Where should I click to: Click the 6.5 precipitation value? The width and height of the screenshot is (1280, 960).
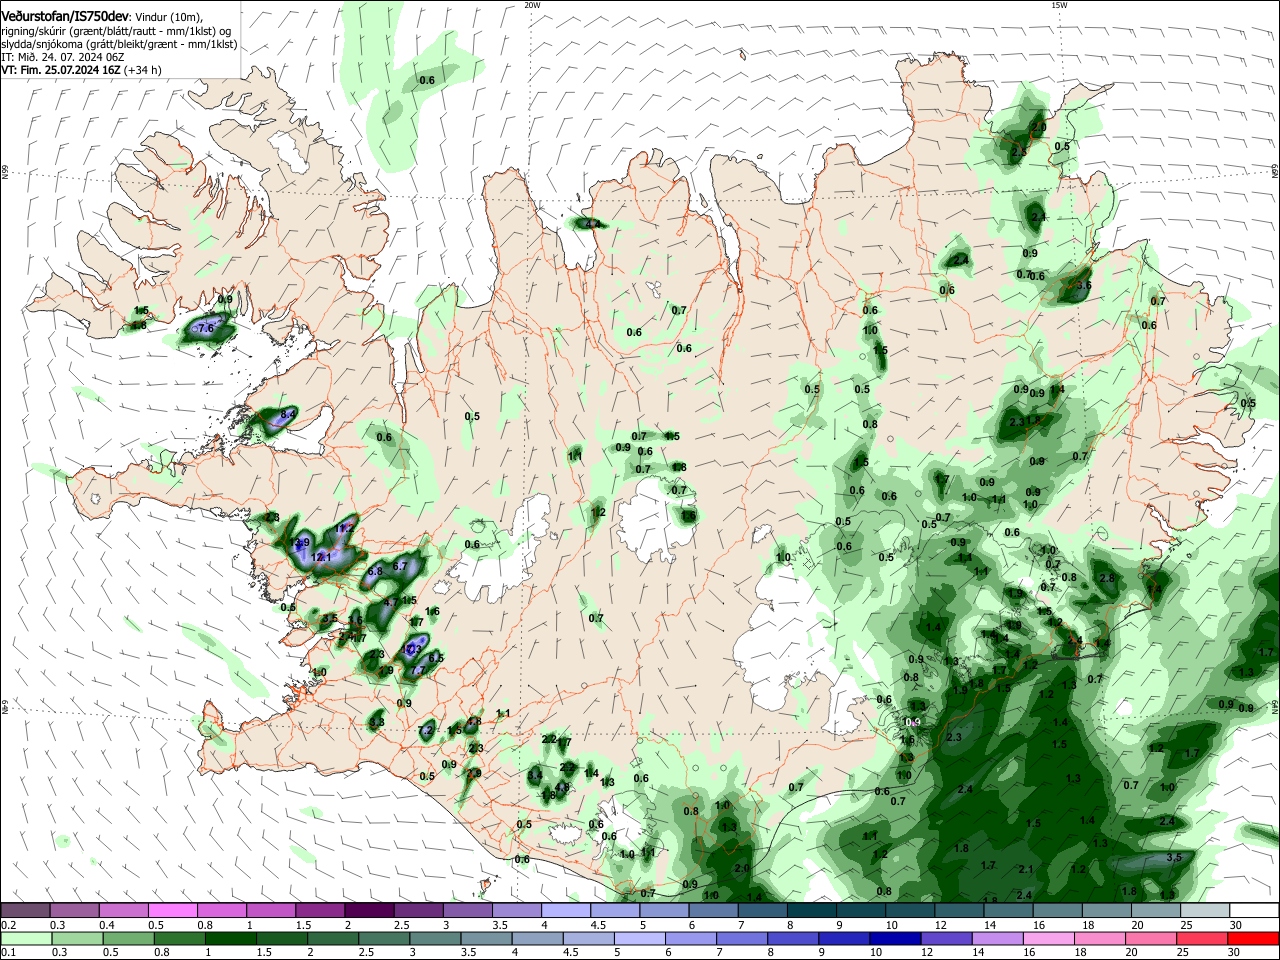point(435,658)
